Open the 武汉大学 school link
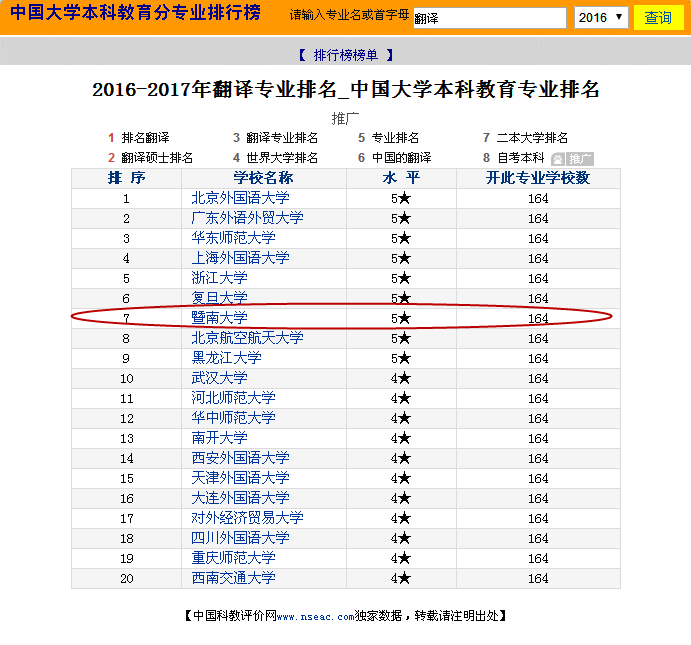The image size is (691, 645). pos(219,378)
